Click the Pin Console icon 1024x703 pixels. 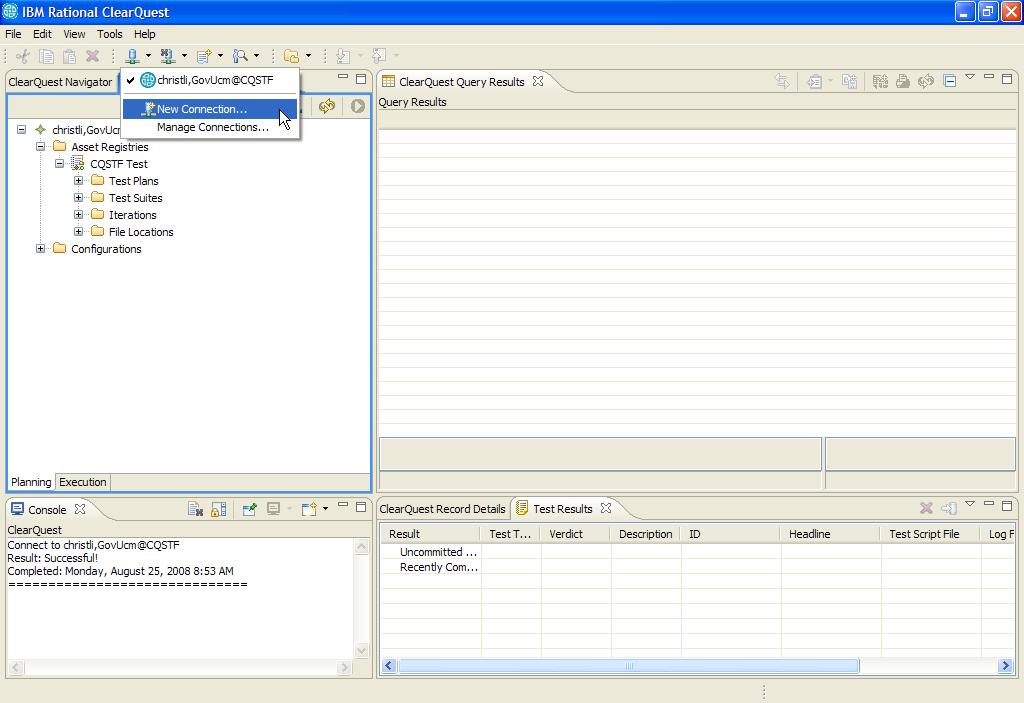point(249,510)
